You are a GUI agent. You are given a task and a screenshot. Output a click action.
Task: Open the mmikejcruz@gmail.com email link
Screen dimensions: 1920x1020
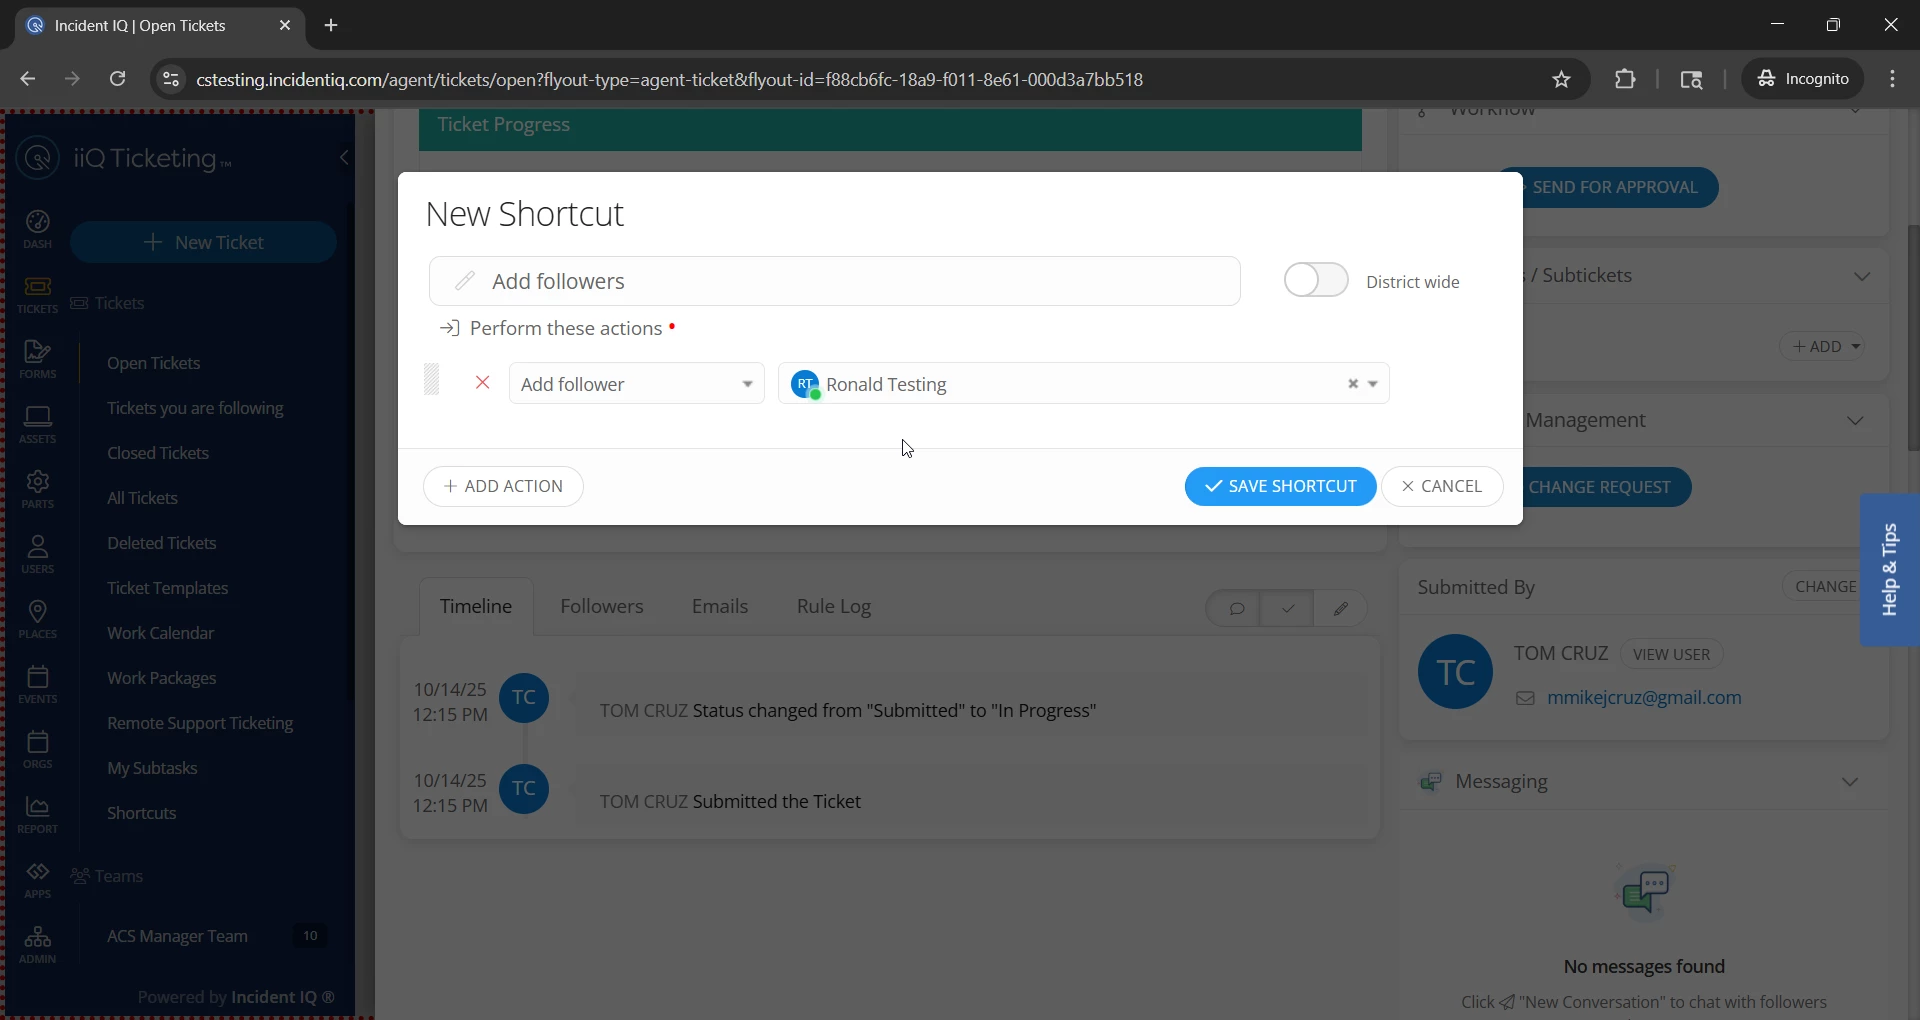1644,698
